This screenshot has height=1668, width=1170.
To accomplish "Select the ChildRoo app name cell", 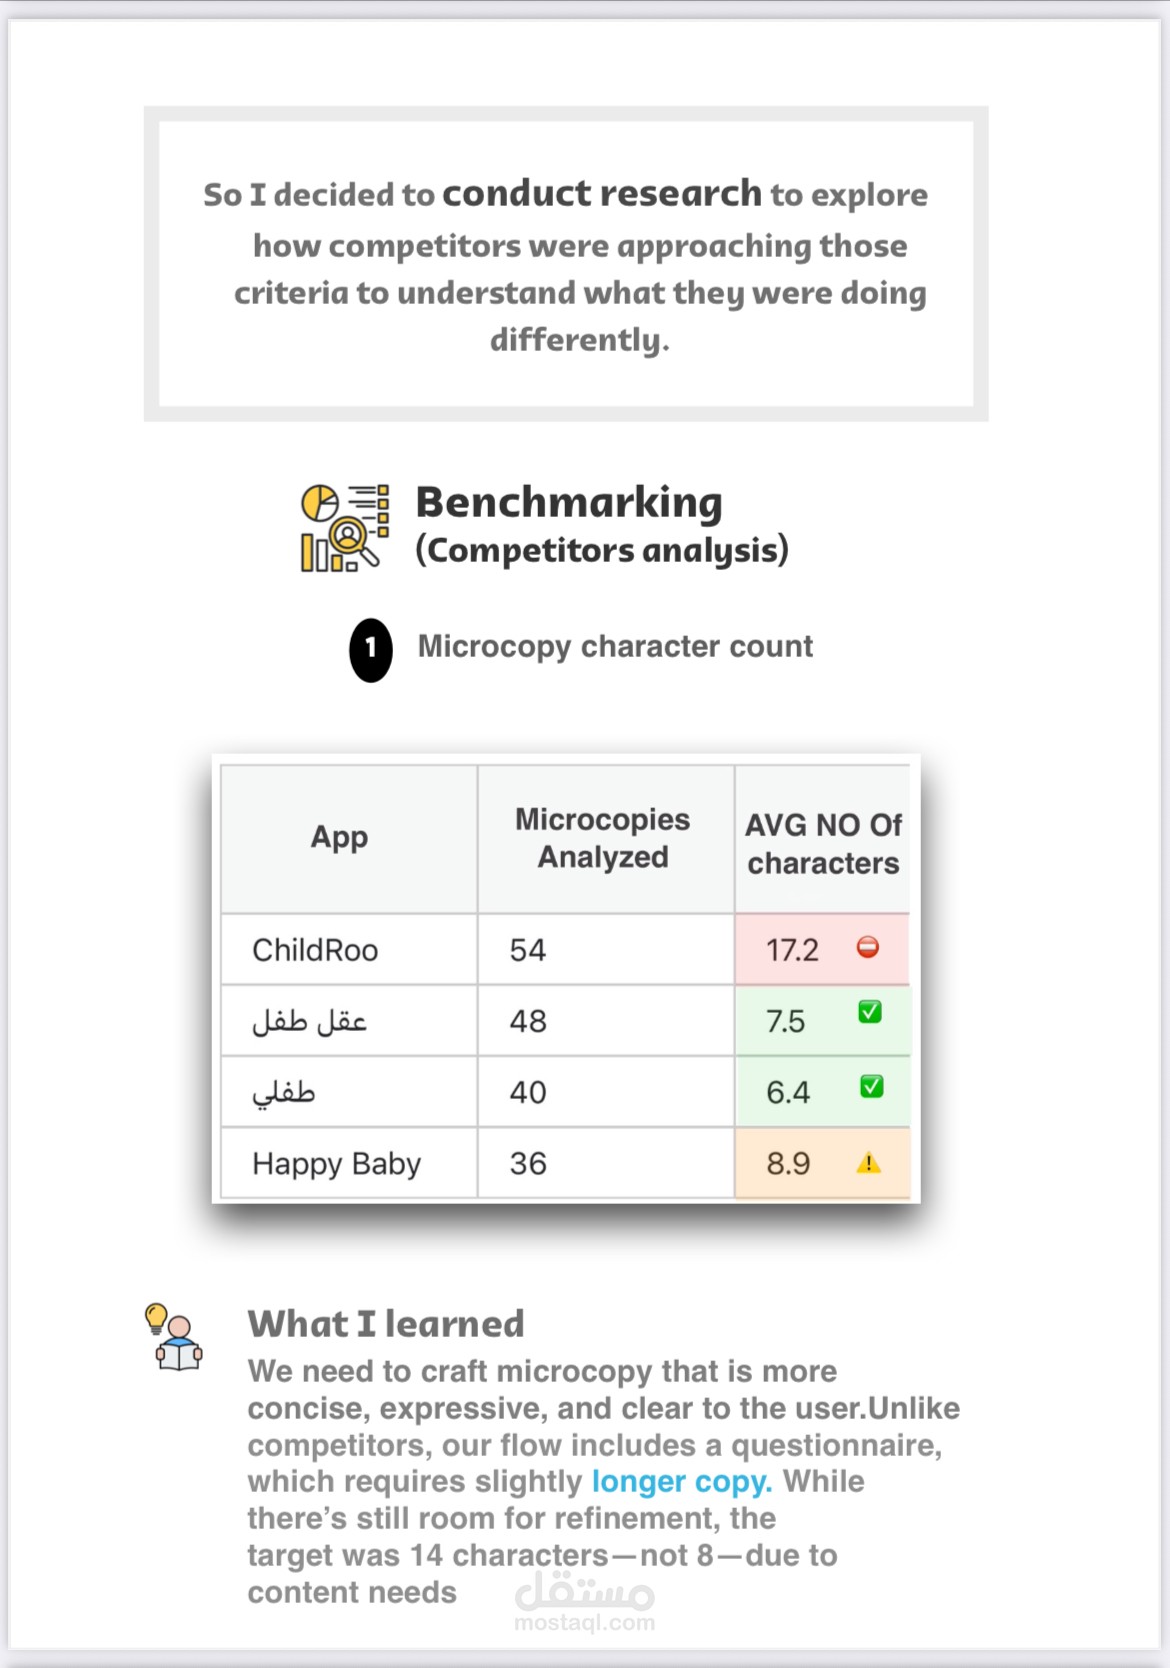I will [x=315, y=950].
